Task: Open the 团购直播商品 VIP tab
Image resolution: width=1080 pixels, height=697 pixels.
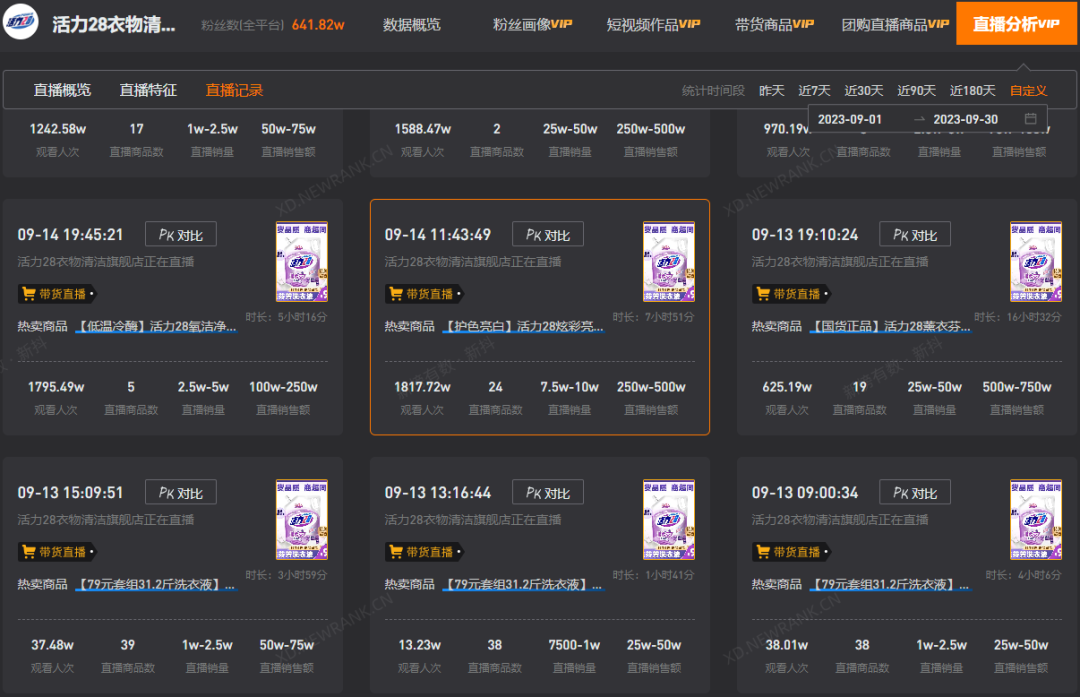Action: (x=895, y=25)
